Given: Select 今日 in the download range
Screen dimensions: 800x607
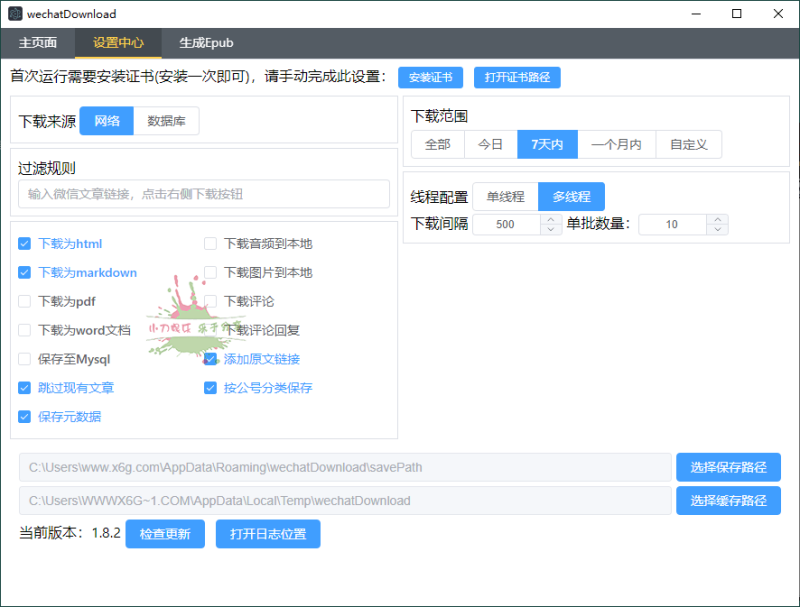Looking at the screenshot, I should pos(489,144).
